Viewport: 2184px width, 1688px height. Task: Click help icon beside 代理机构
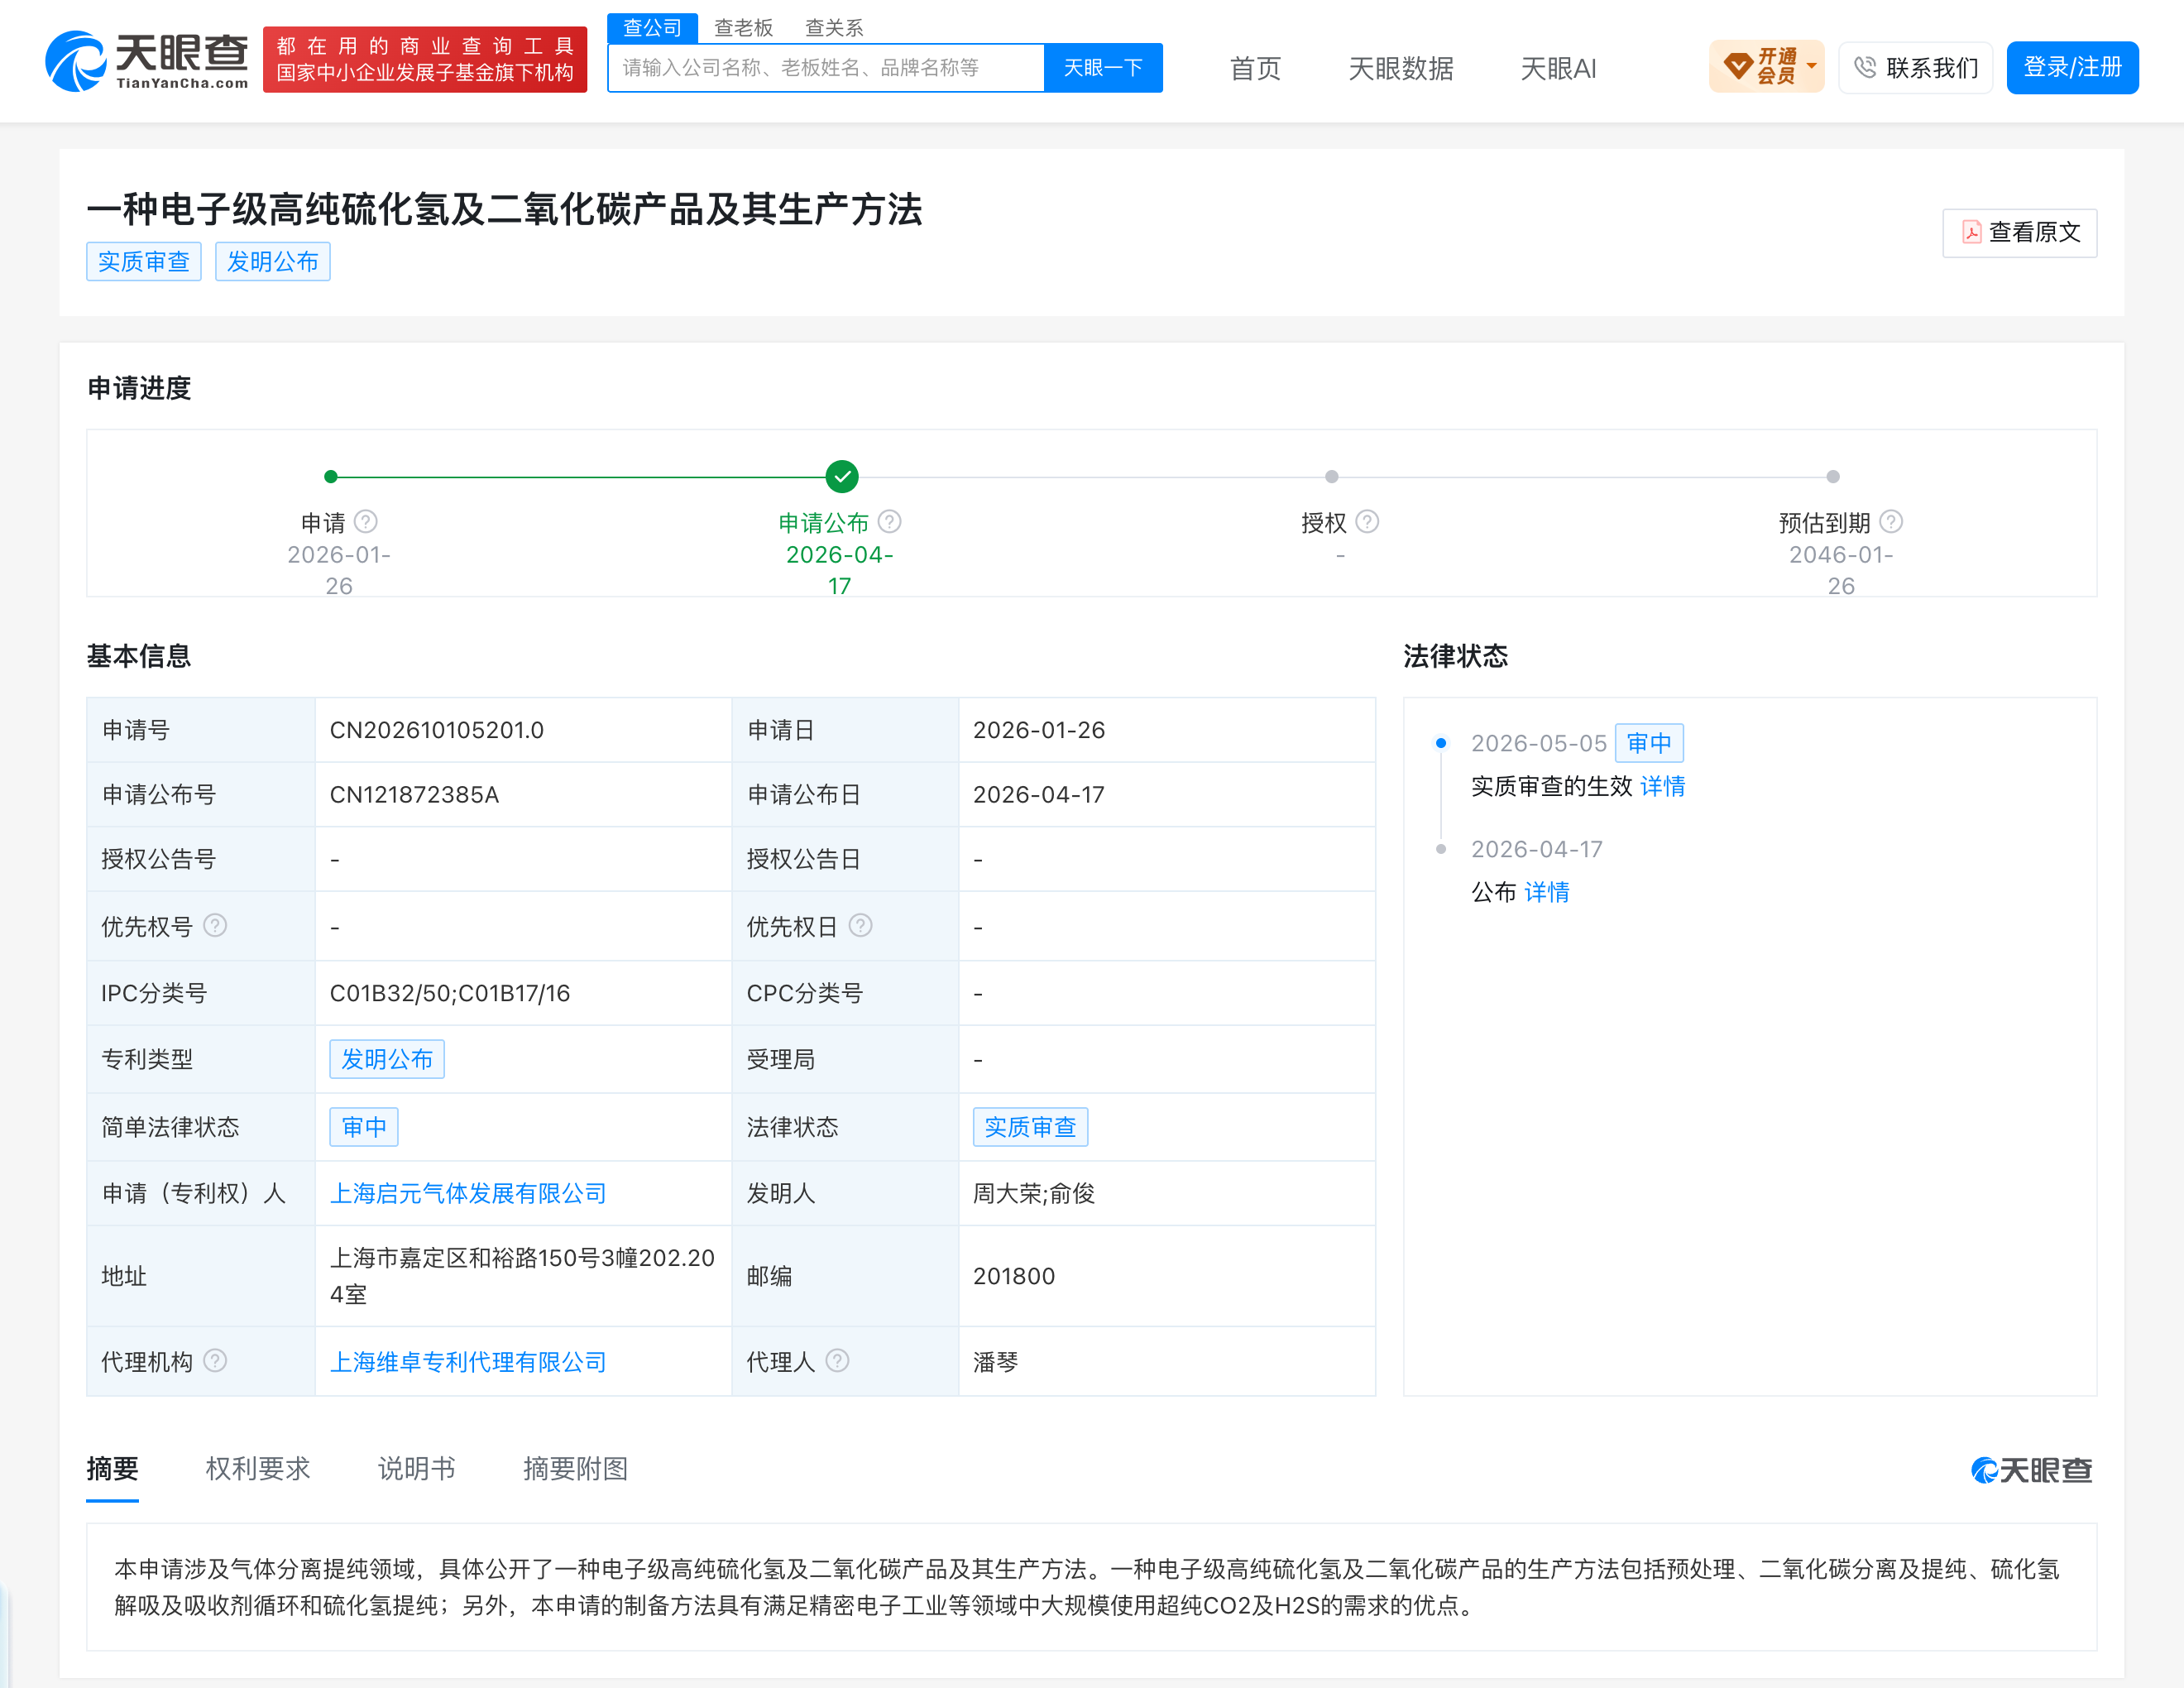click(215, 1361)
